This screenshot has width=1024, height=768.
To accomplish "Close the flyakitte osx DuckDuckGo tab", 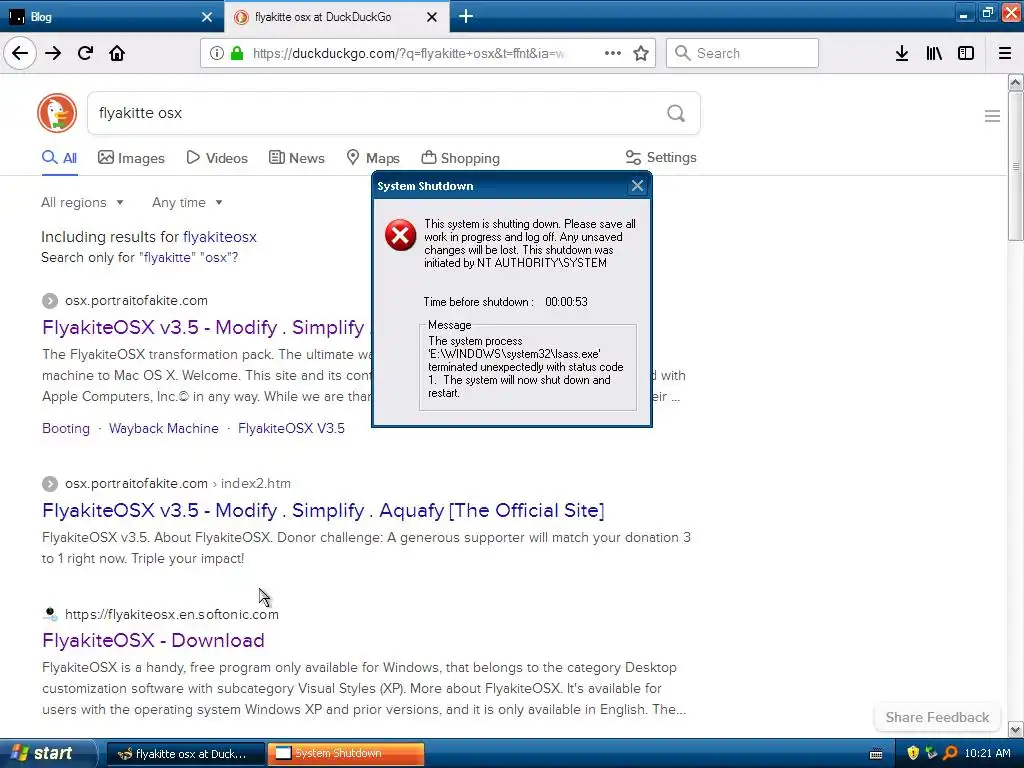I will coord(432,17).
